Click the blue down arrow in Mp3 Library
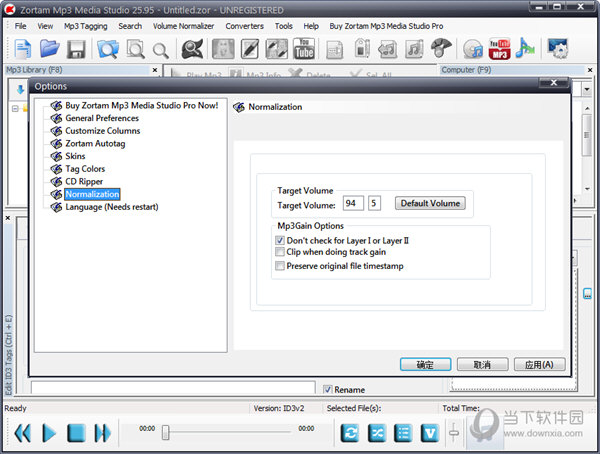 20,90
